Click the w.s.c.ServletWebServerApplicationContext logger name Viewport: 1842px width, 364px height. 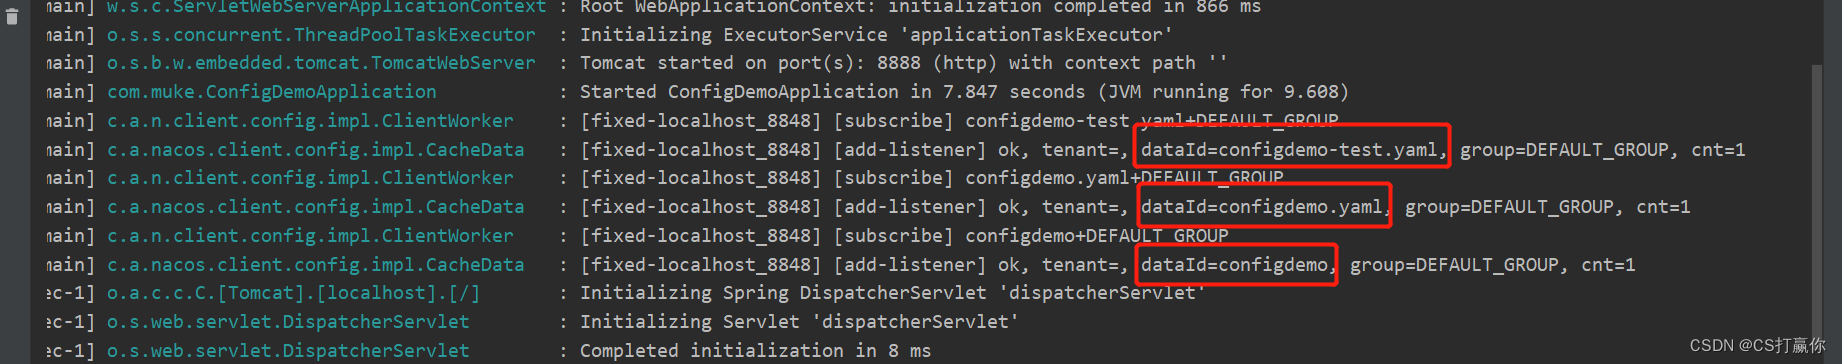click(327, 7)
